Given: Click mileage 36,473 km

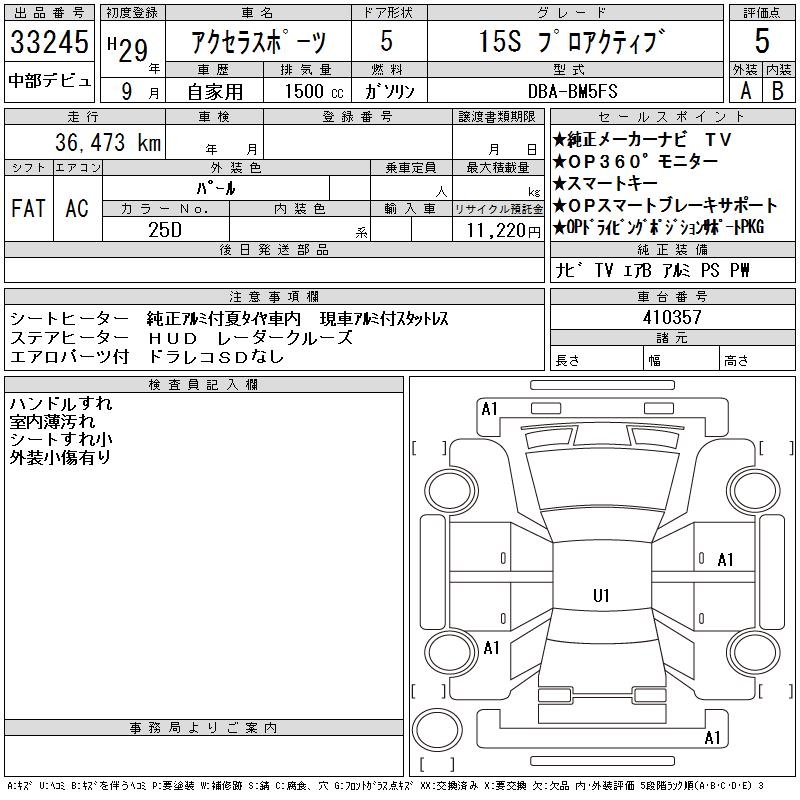Looking at the screenshot, I should 108,142.
